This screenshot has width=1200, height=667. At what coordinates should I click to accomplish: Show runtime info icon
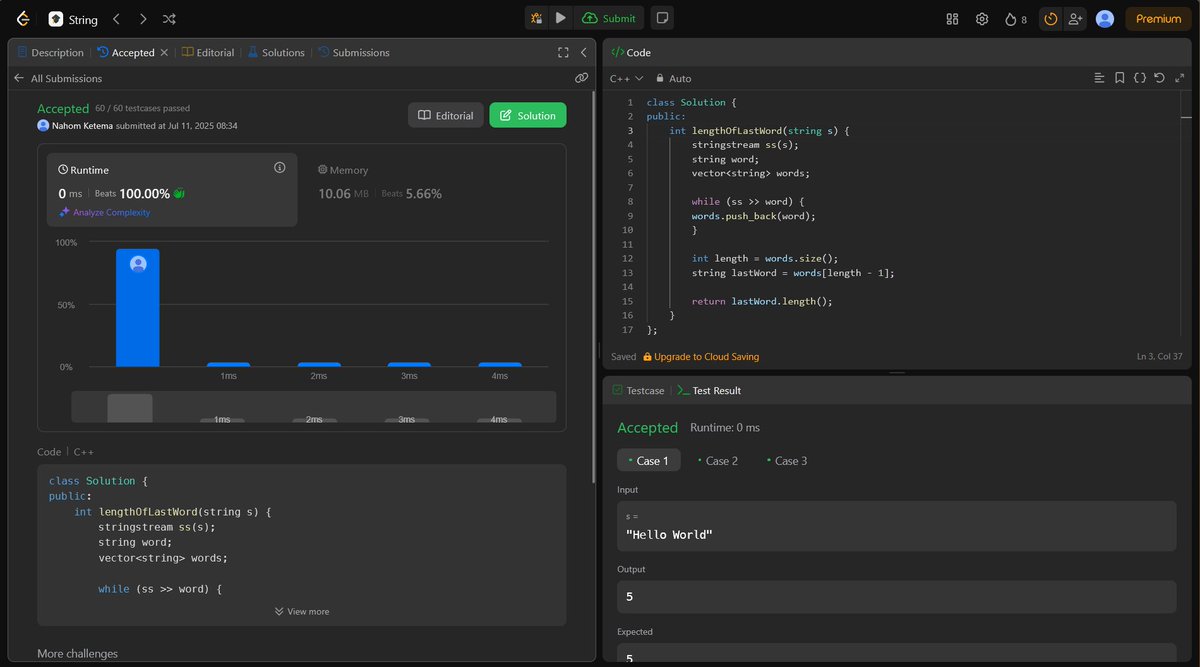(x=280, y=168)
